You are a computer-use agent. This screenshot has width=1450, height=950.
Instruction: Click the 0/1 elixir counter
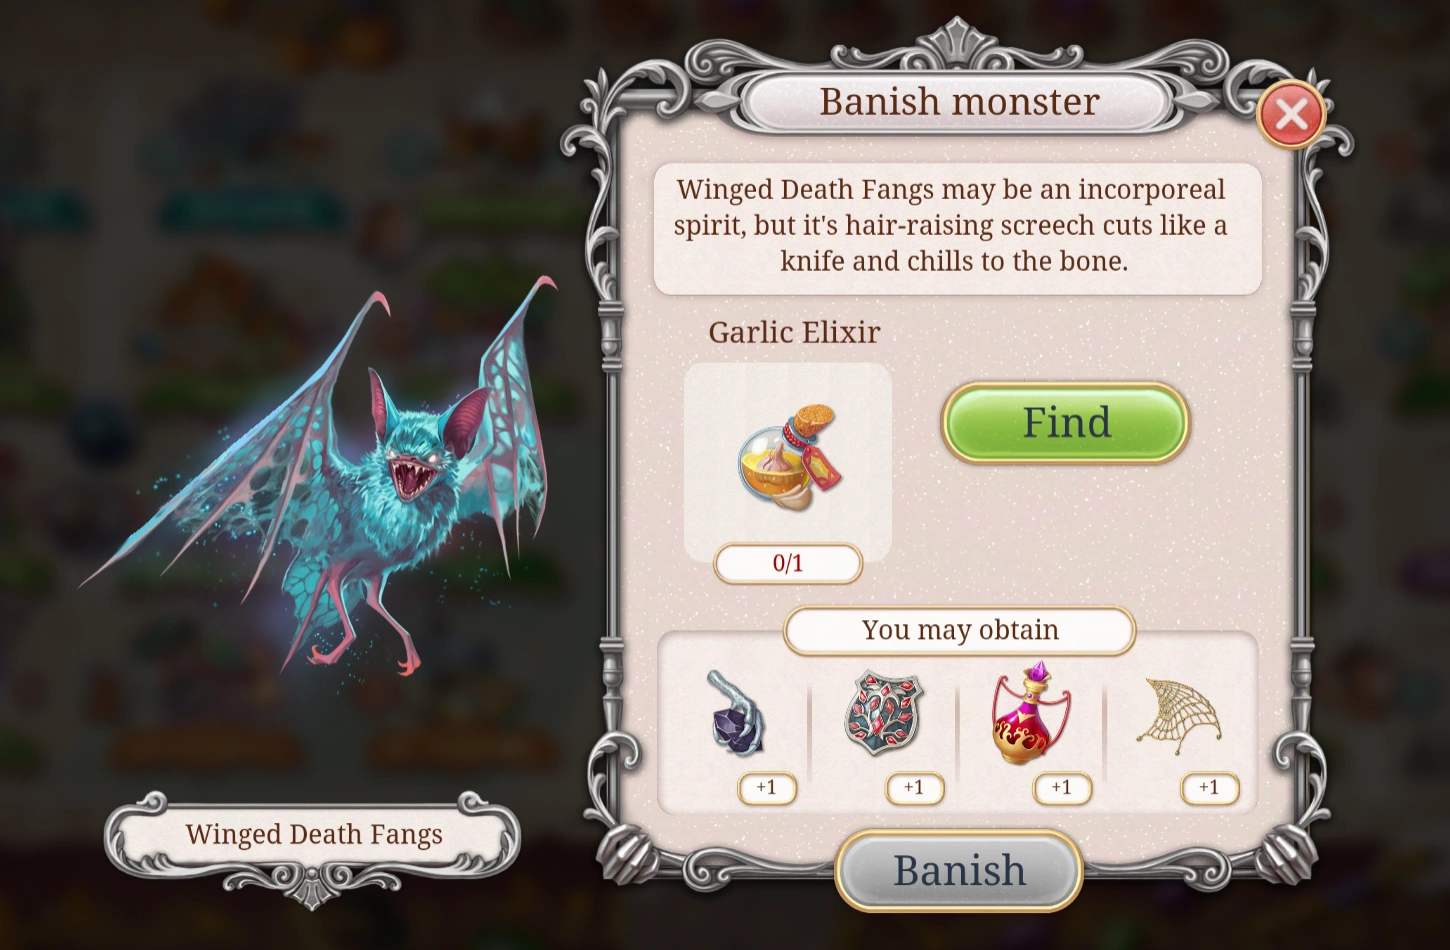[x=788, y=563]
